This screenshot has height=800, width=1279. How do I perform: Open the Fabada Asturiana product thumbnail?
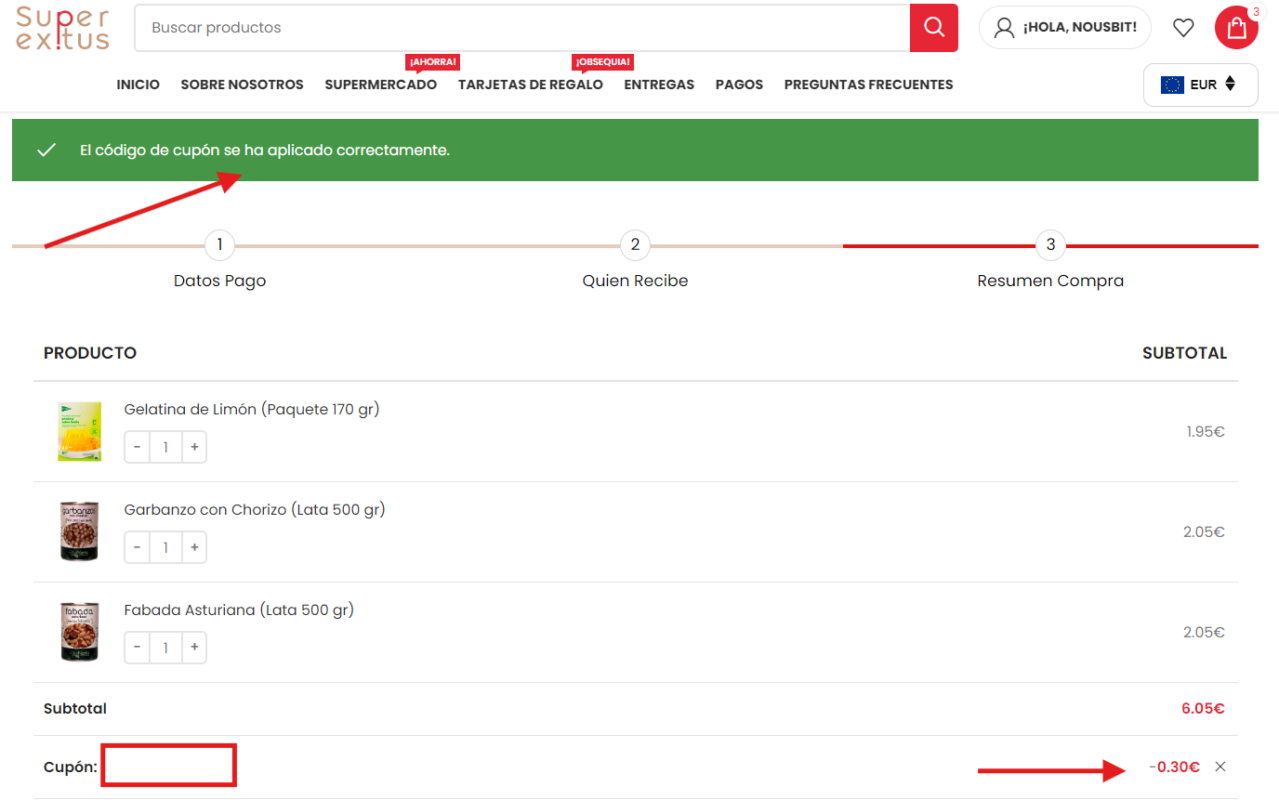pos(79,632)
